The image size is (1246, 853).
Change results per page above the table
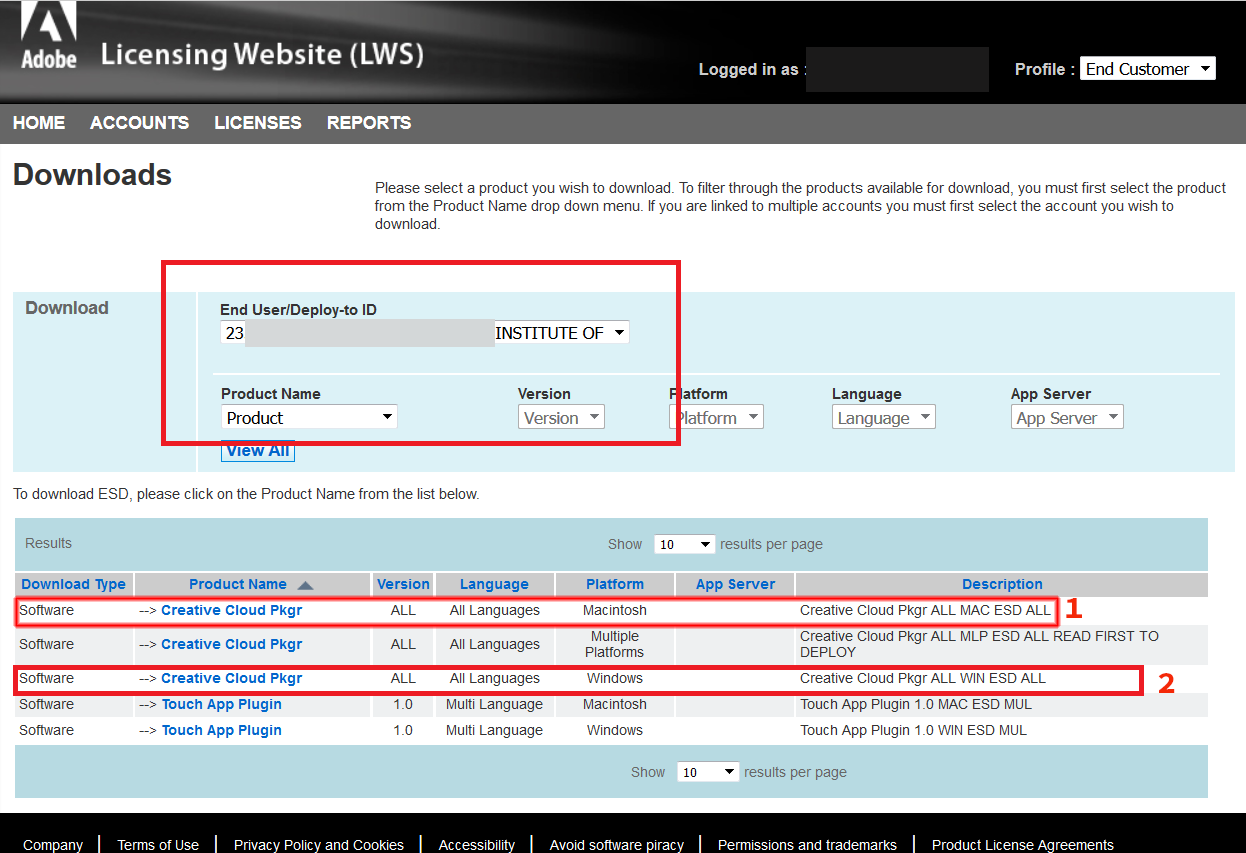tap(684, 544)
